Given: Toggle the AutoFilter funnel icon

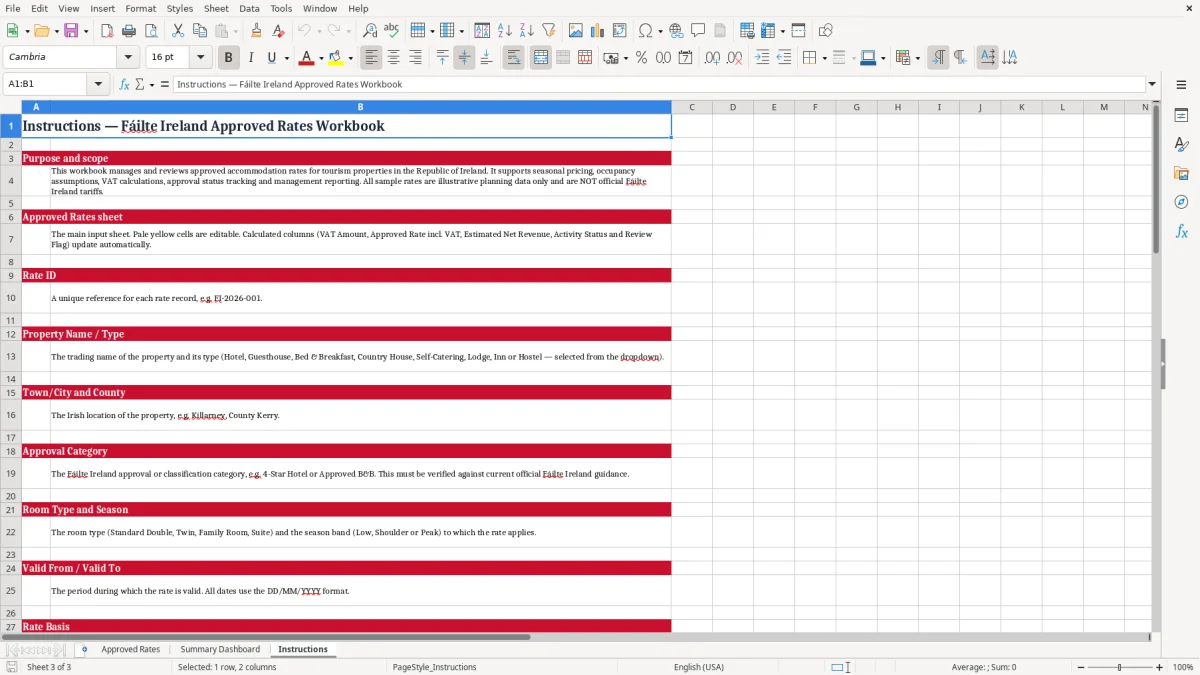Looking at the screenshot, I should 549,31.
